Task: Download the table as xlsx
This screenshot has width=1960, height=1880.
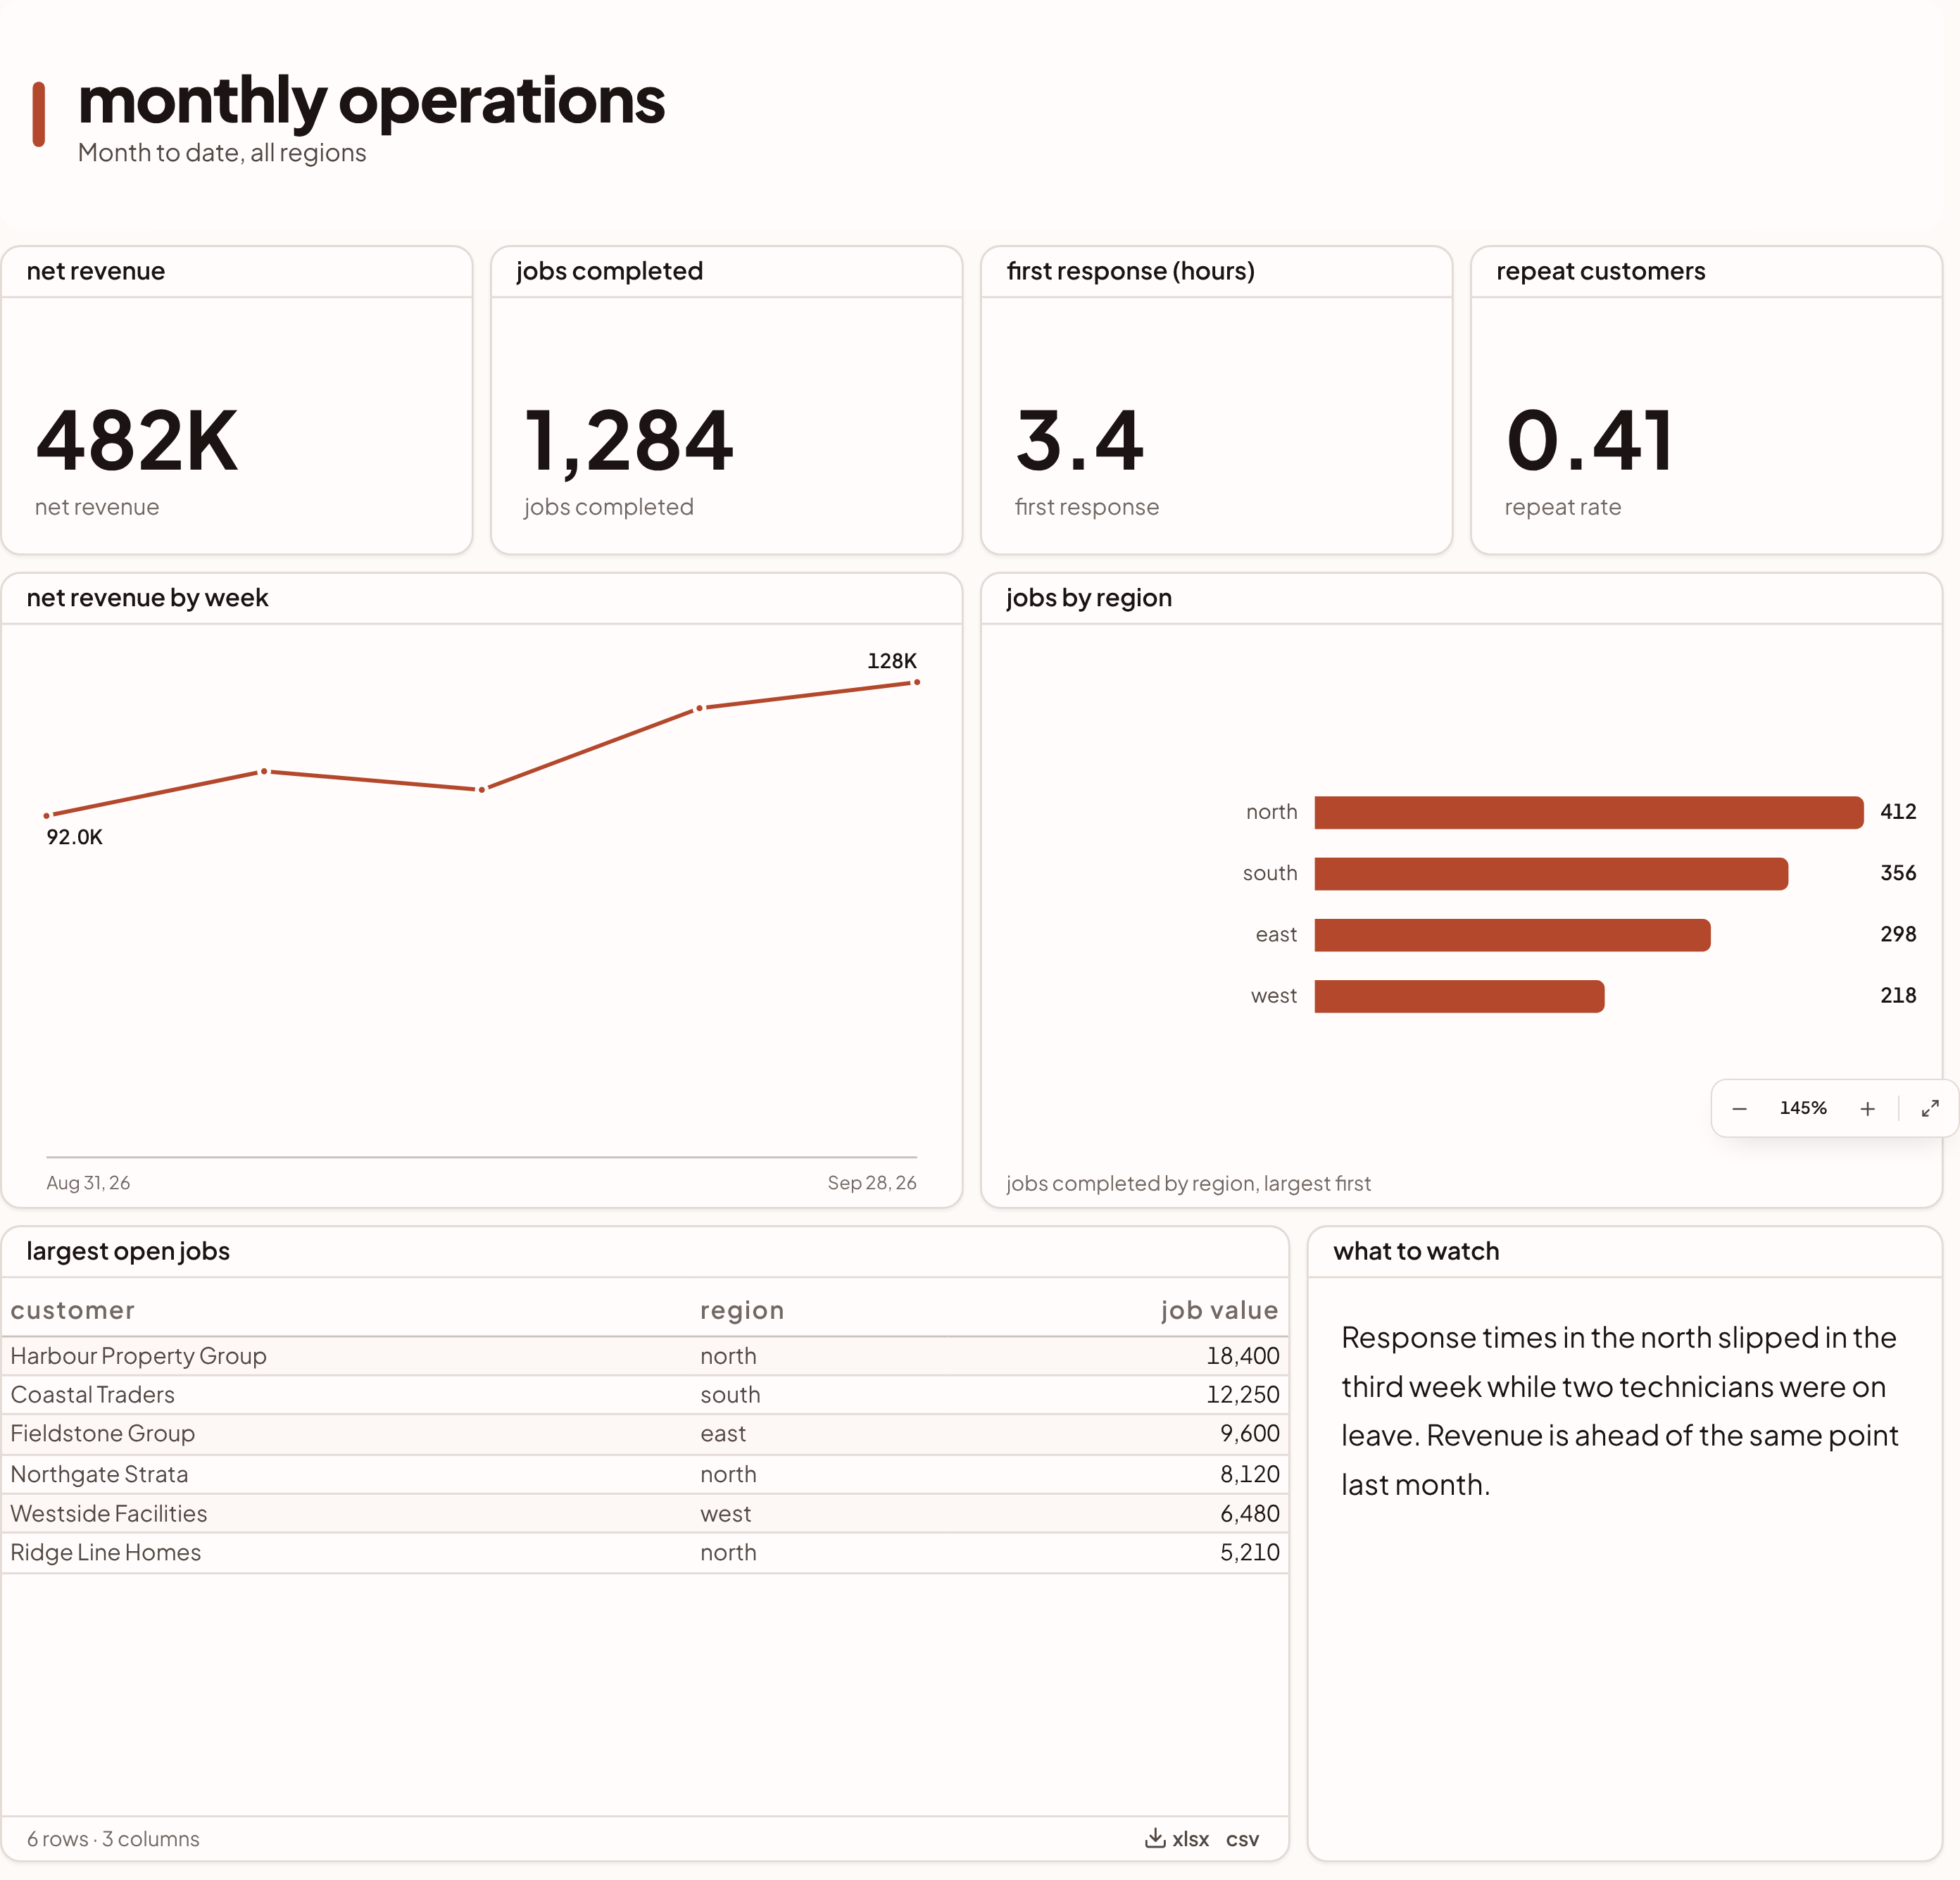Action: pyautogui.click(x=1177, y=1838)
